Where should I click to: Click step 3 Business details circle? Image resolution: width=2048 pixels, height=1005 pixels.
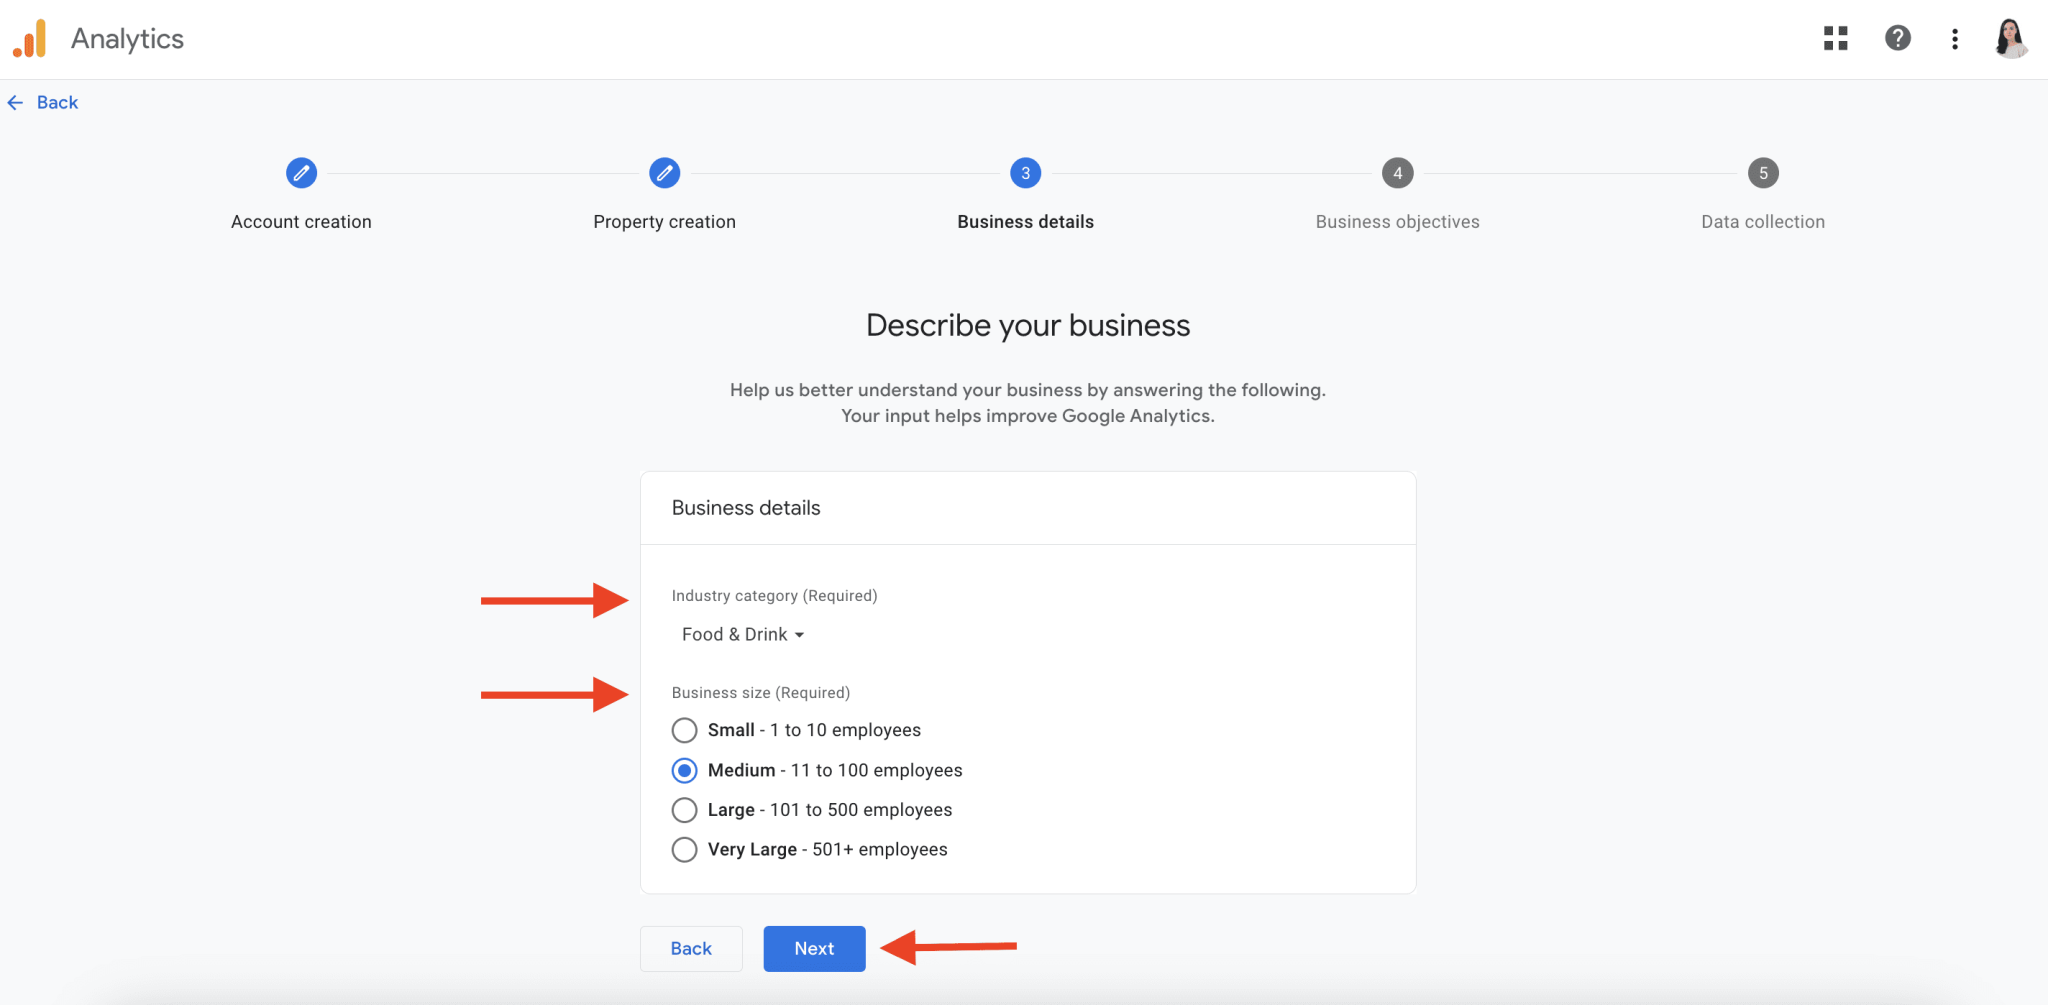[x=1025, y=173]
